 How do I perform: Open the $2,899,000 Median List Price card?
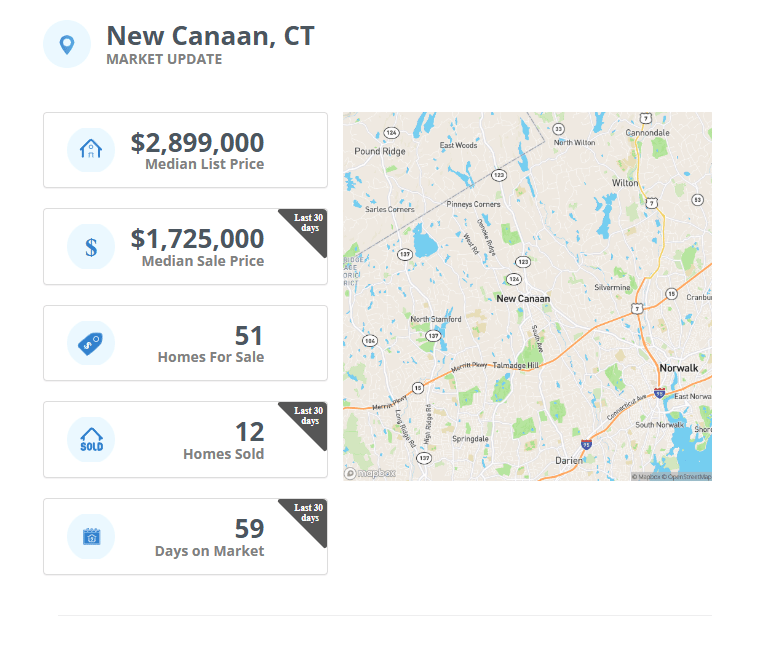(x=185, y=150)
